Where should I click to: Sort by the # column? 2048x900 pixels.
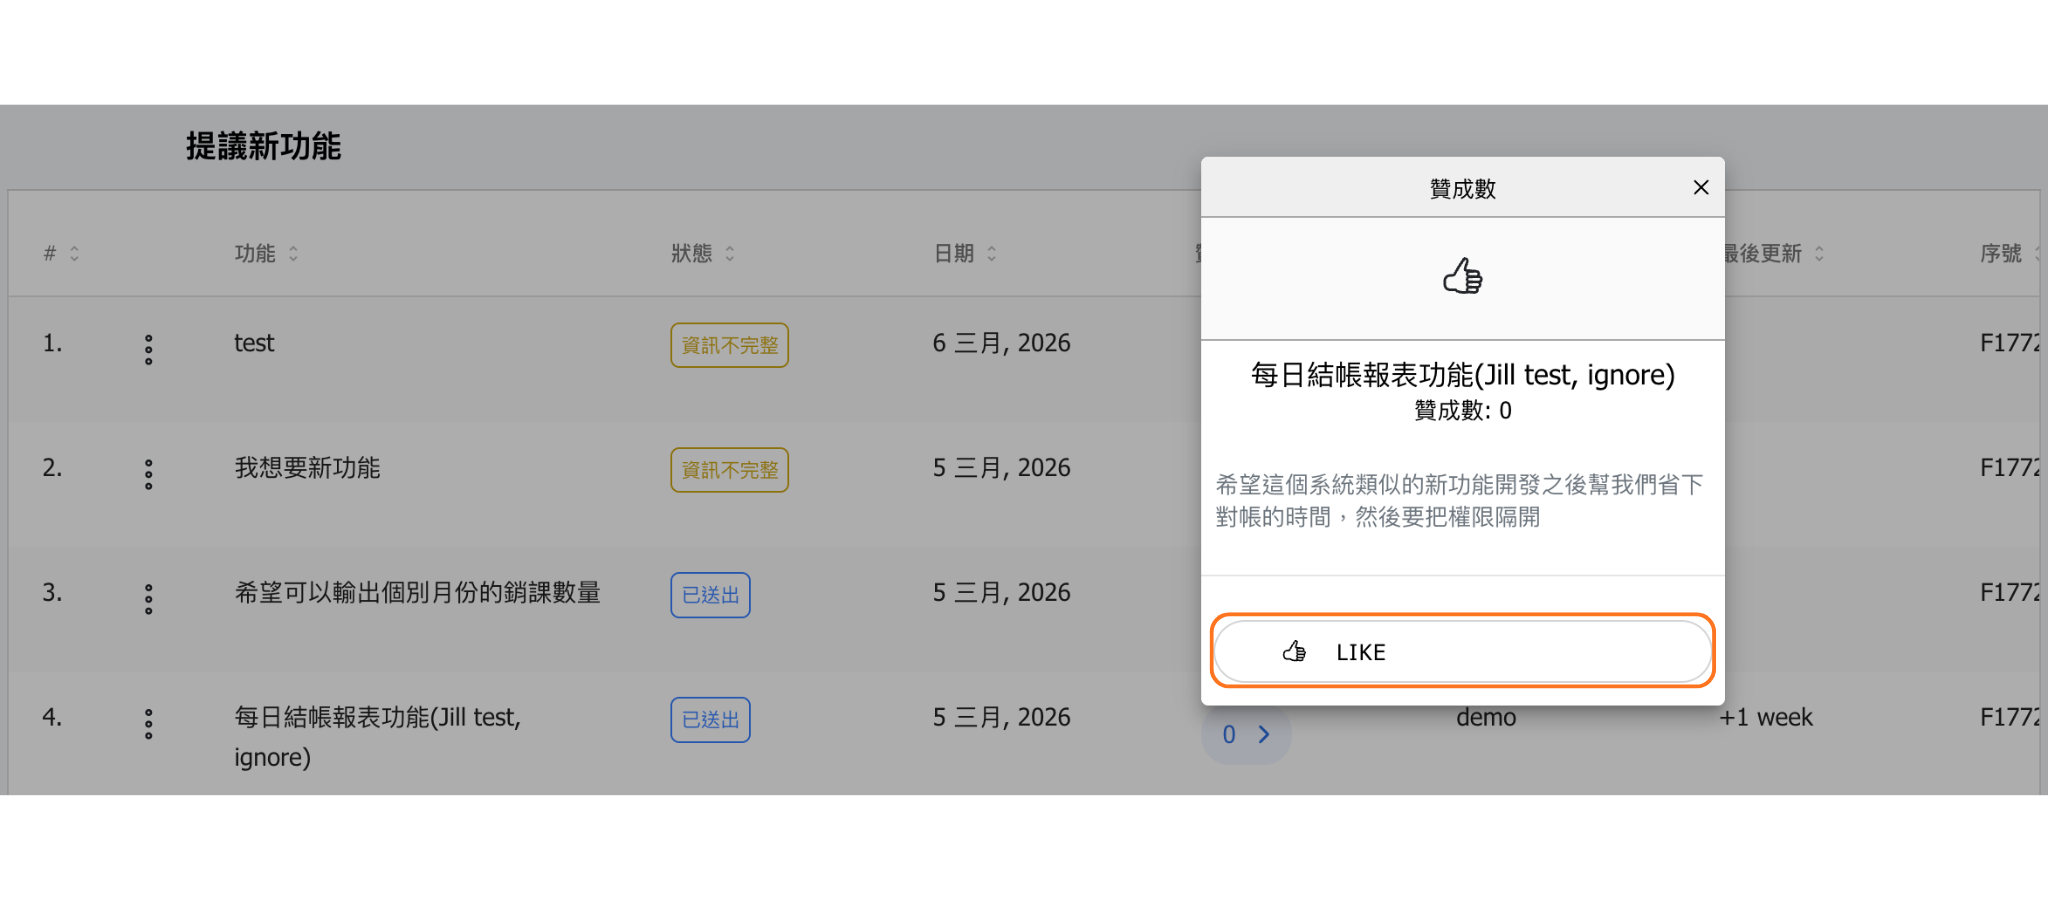(61, 254)
